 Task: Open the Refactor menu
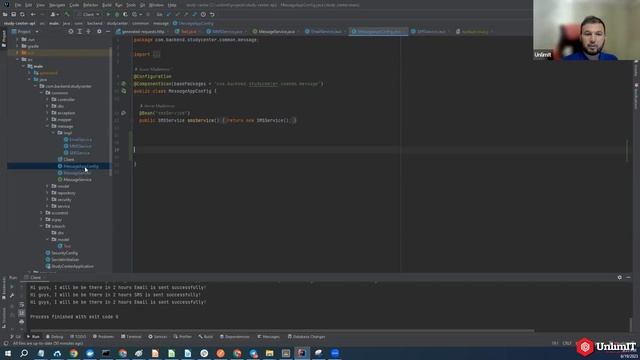coord(91,5)
